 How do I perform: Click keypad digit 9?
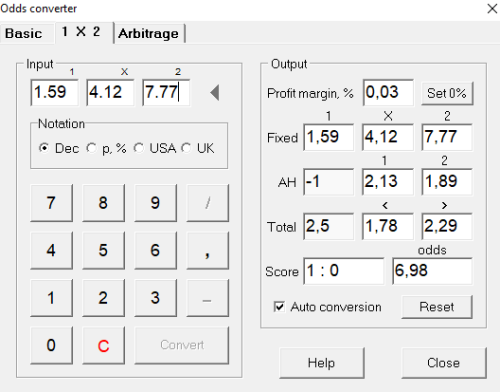(x=155, y=203)
